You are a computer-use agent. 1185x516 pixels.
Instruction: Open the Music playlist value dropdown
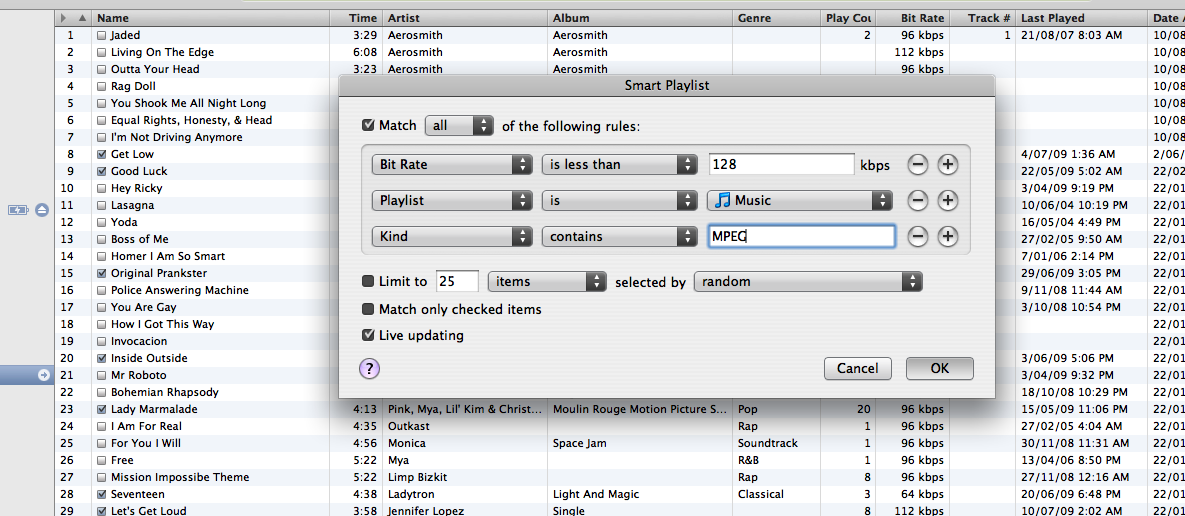coord(800,200)
